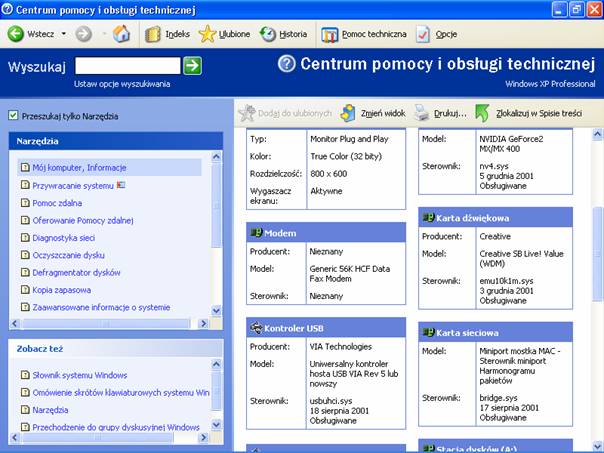Click Zobacz też horizontal scroll right arrow
The height and width of the screenshot is (453, 604).
[x=203, y=437]
